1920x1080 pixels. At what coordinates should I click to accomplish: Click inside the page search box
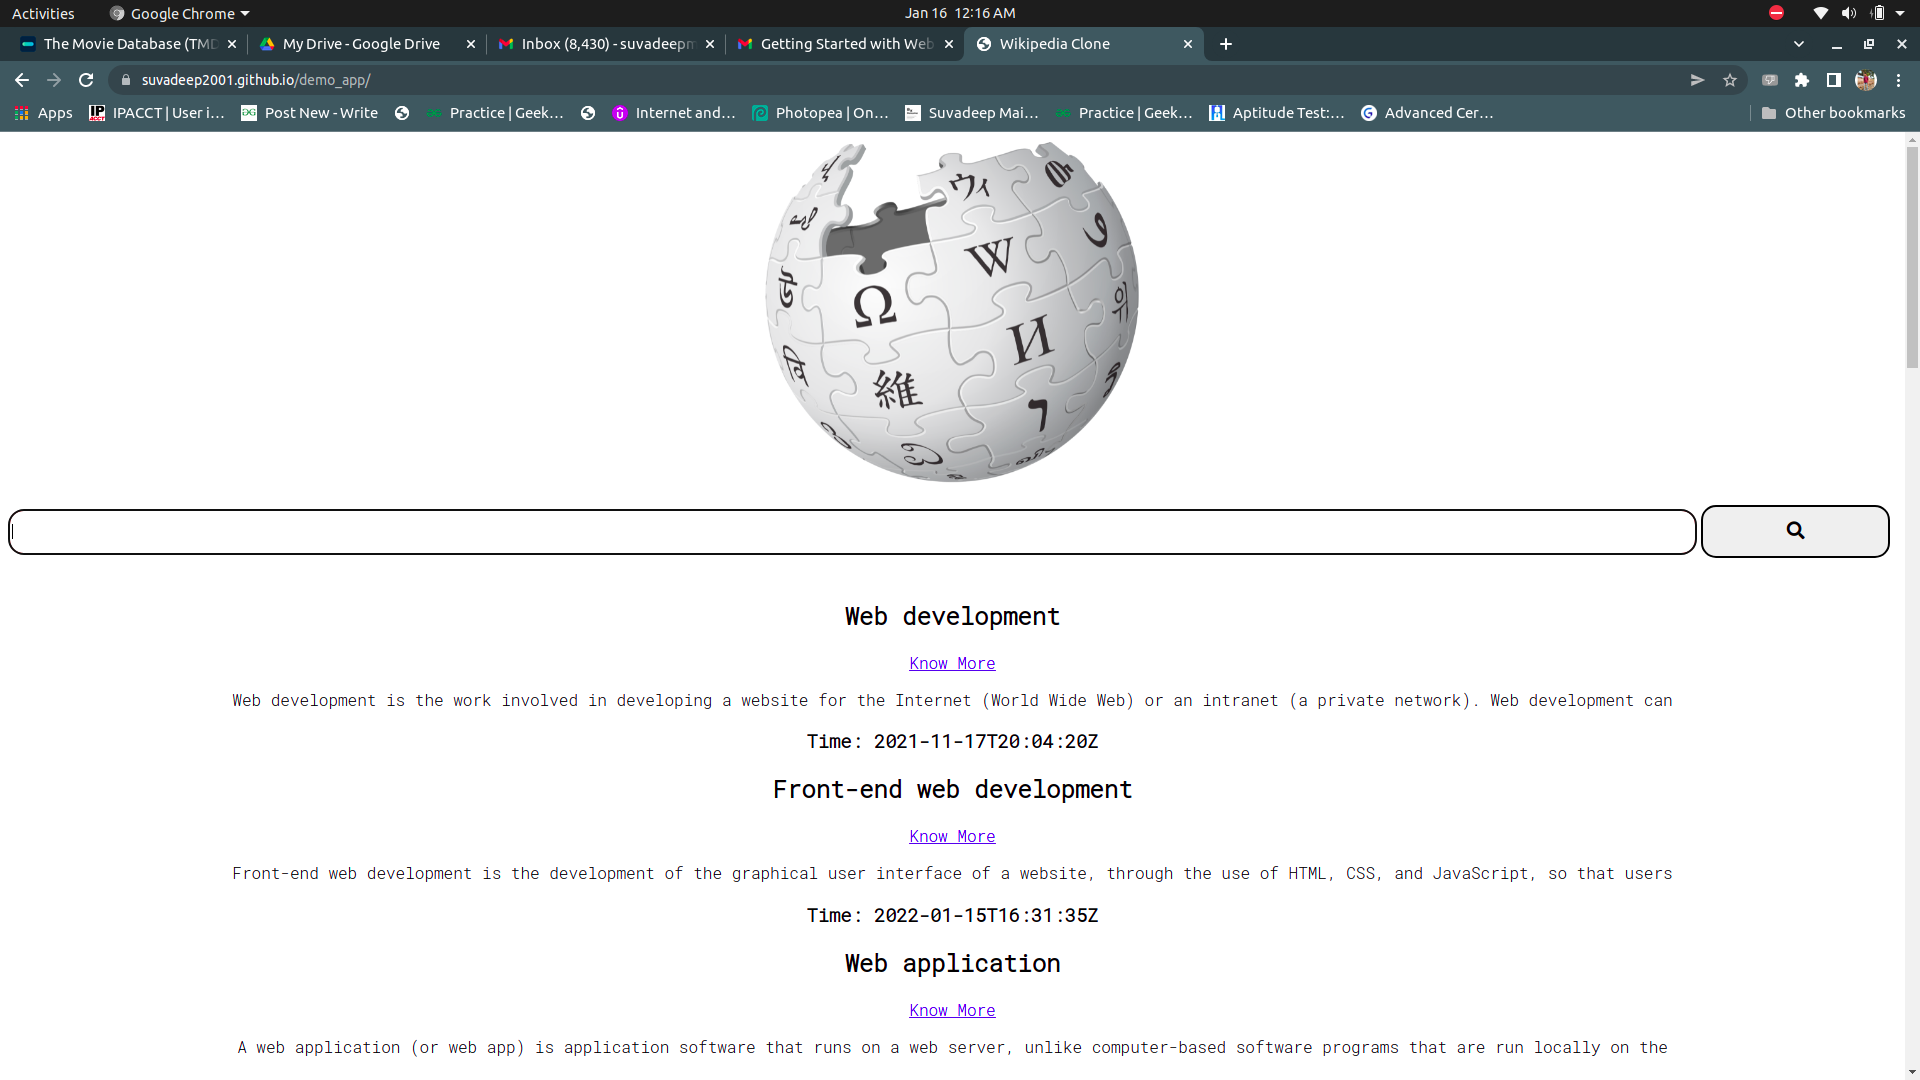[x=852, y=531]
